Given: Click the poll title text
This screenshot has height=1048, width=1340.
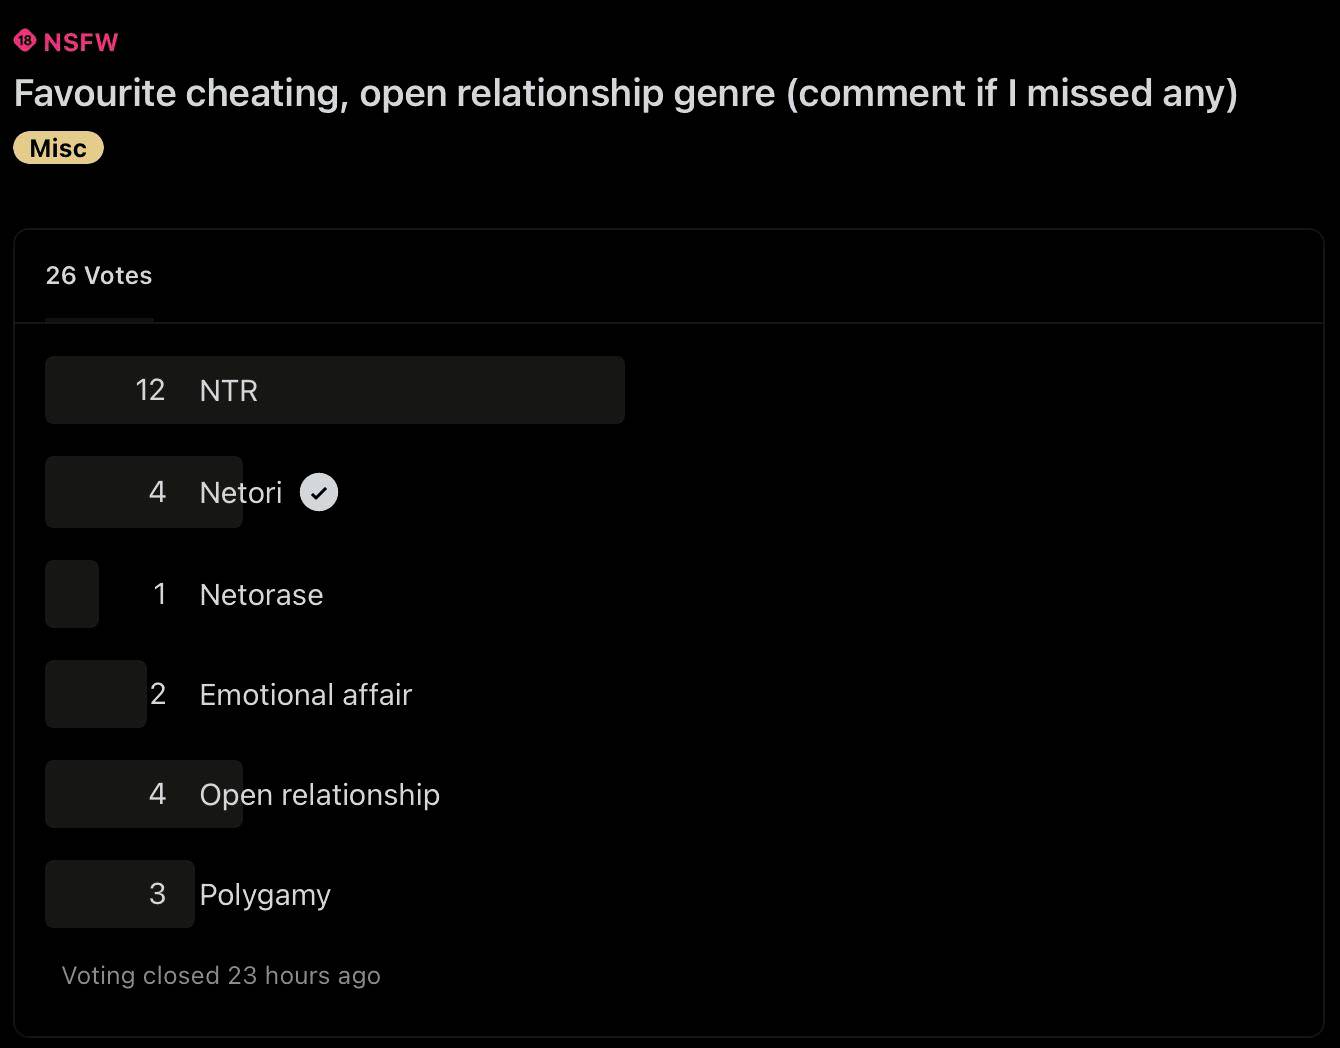Looking at the screenshot, I should point(626,93).
